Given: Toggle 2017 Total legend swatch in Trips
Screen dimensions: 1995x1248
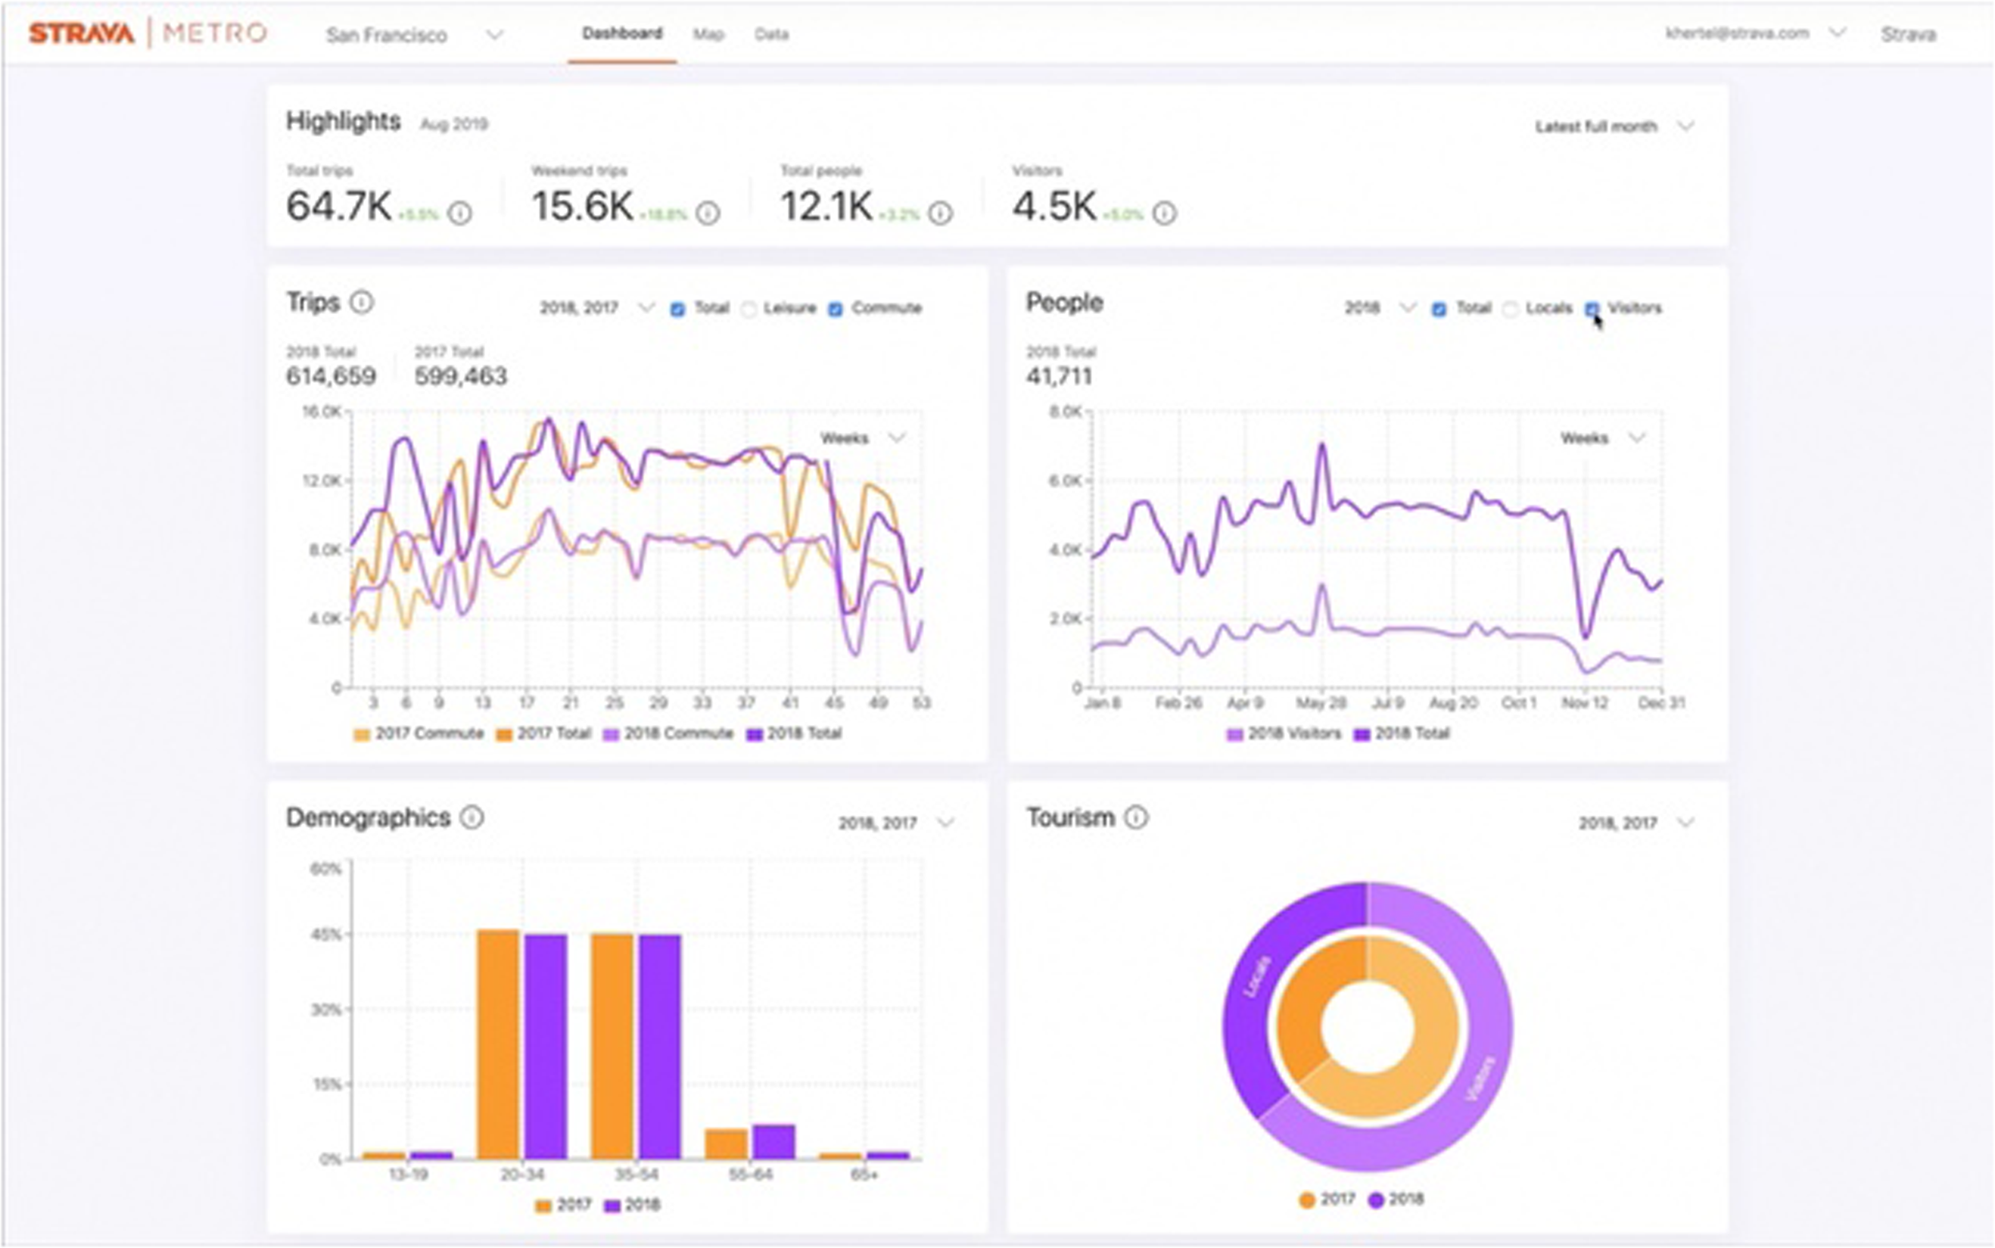Looking at the screenshot, I should 504,735.
